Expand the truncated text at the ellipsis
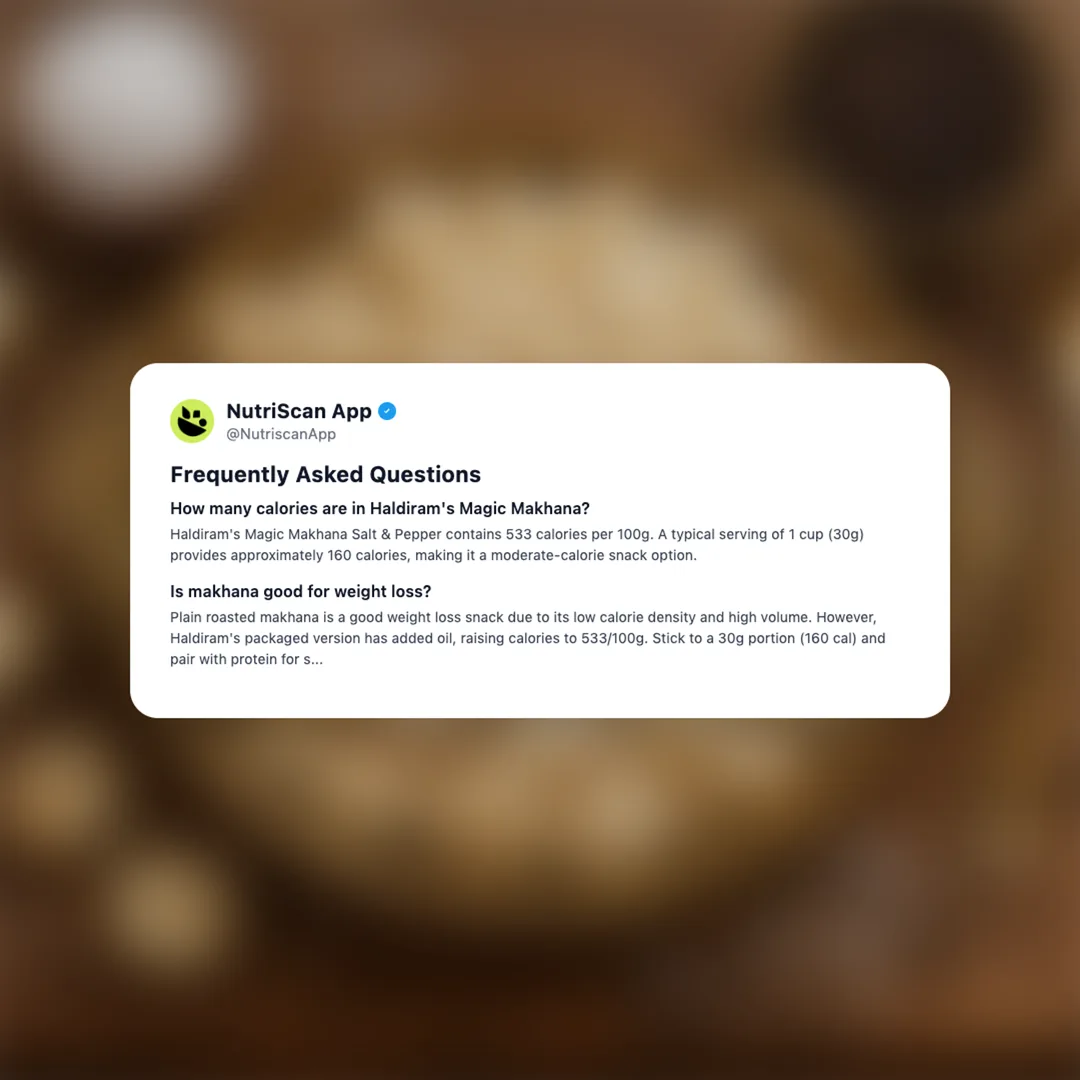The image size is (1080, 1080). click(x=315, y=660)
